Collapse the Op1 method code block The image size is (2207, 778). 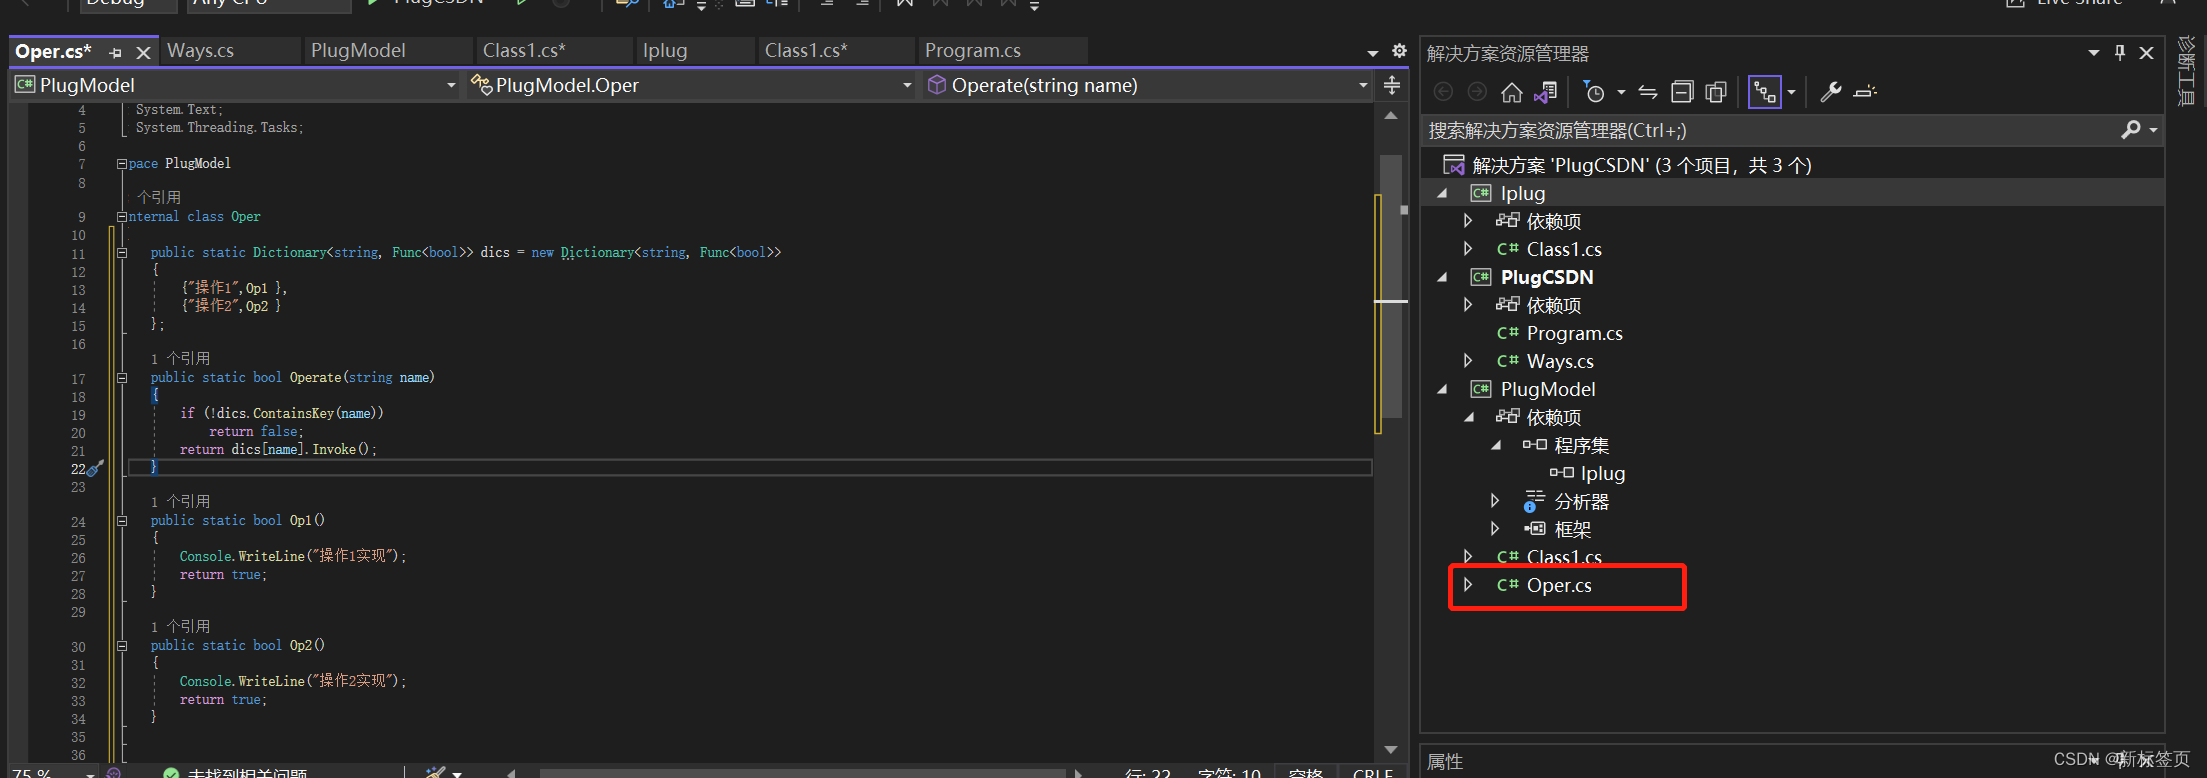tap(122, 520)
